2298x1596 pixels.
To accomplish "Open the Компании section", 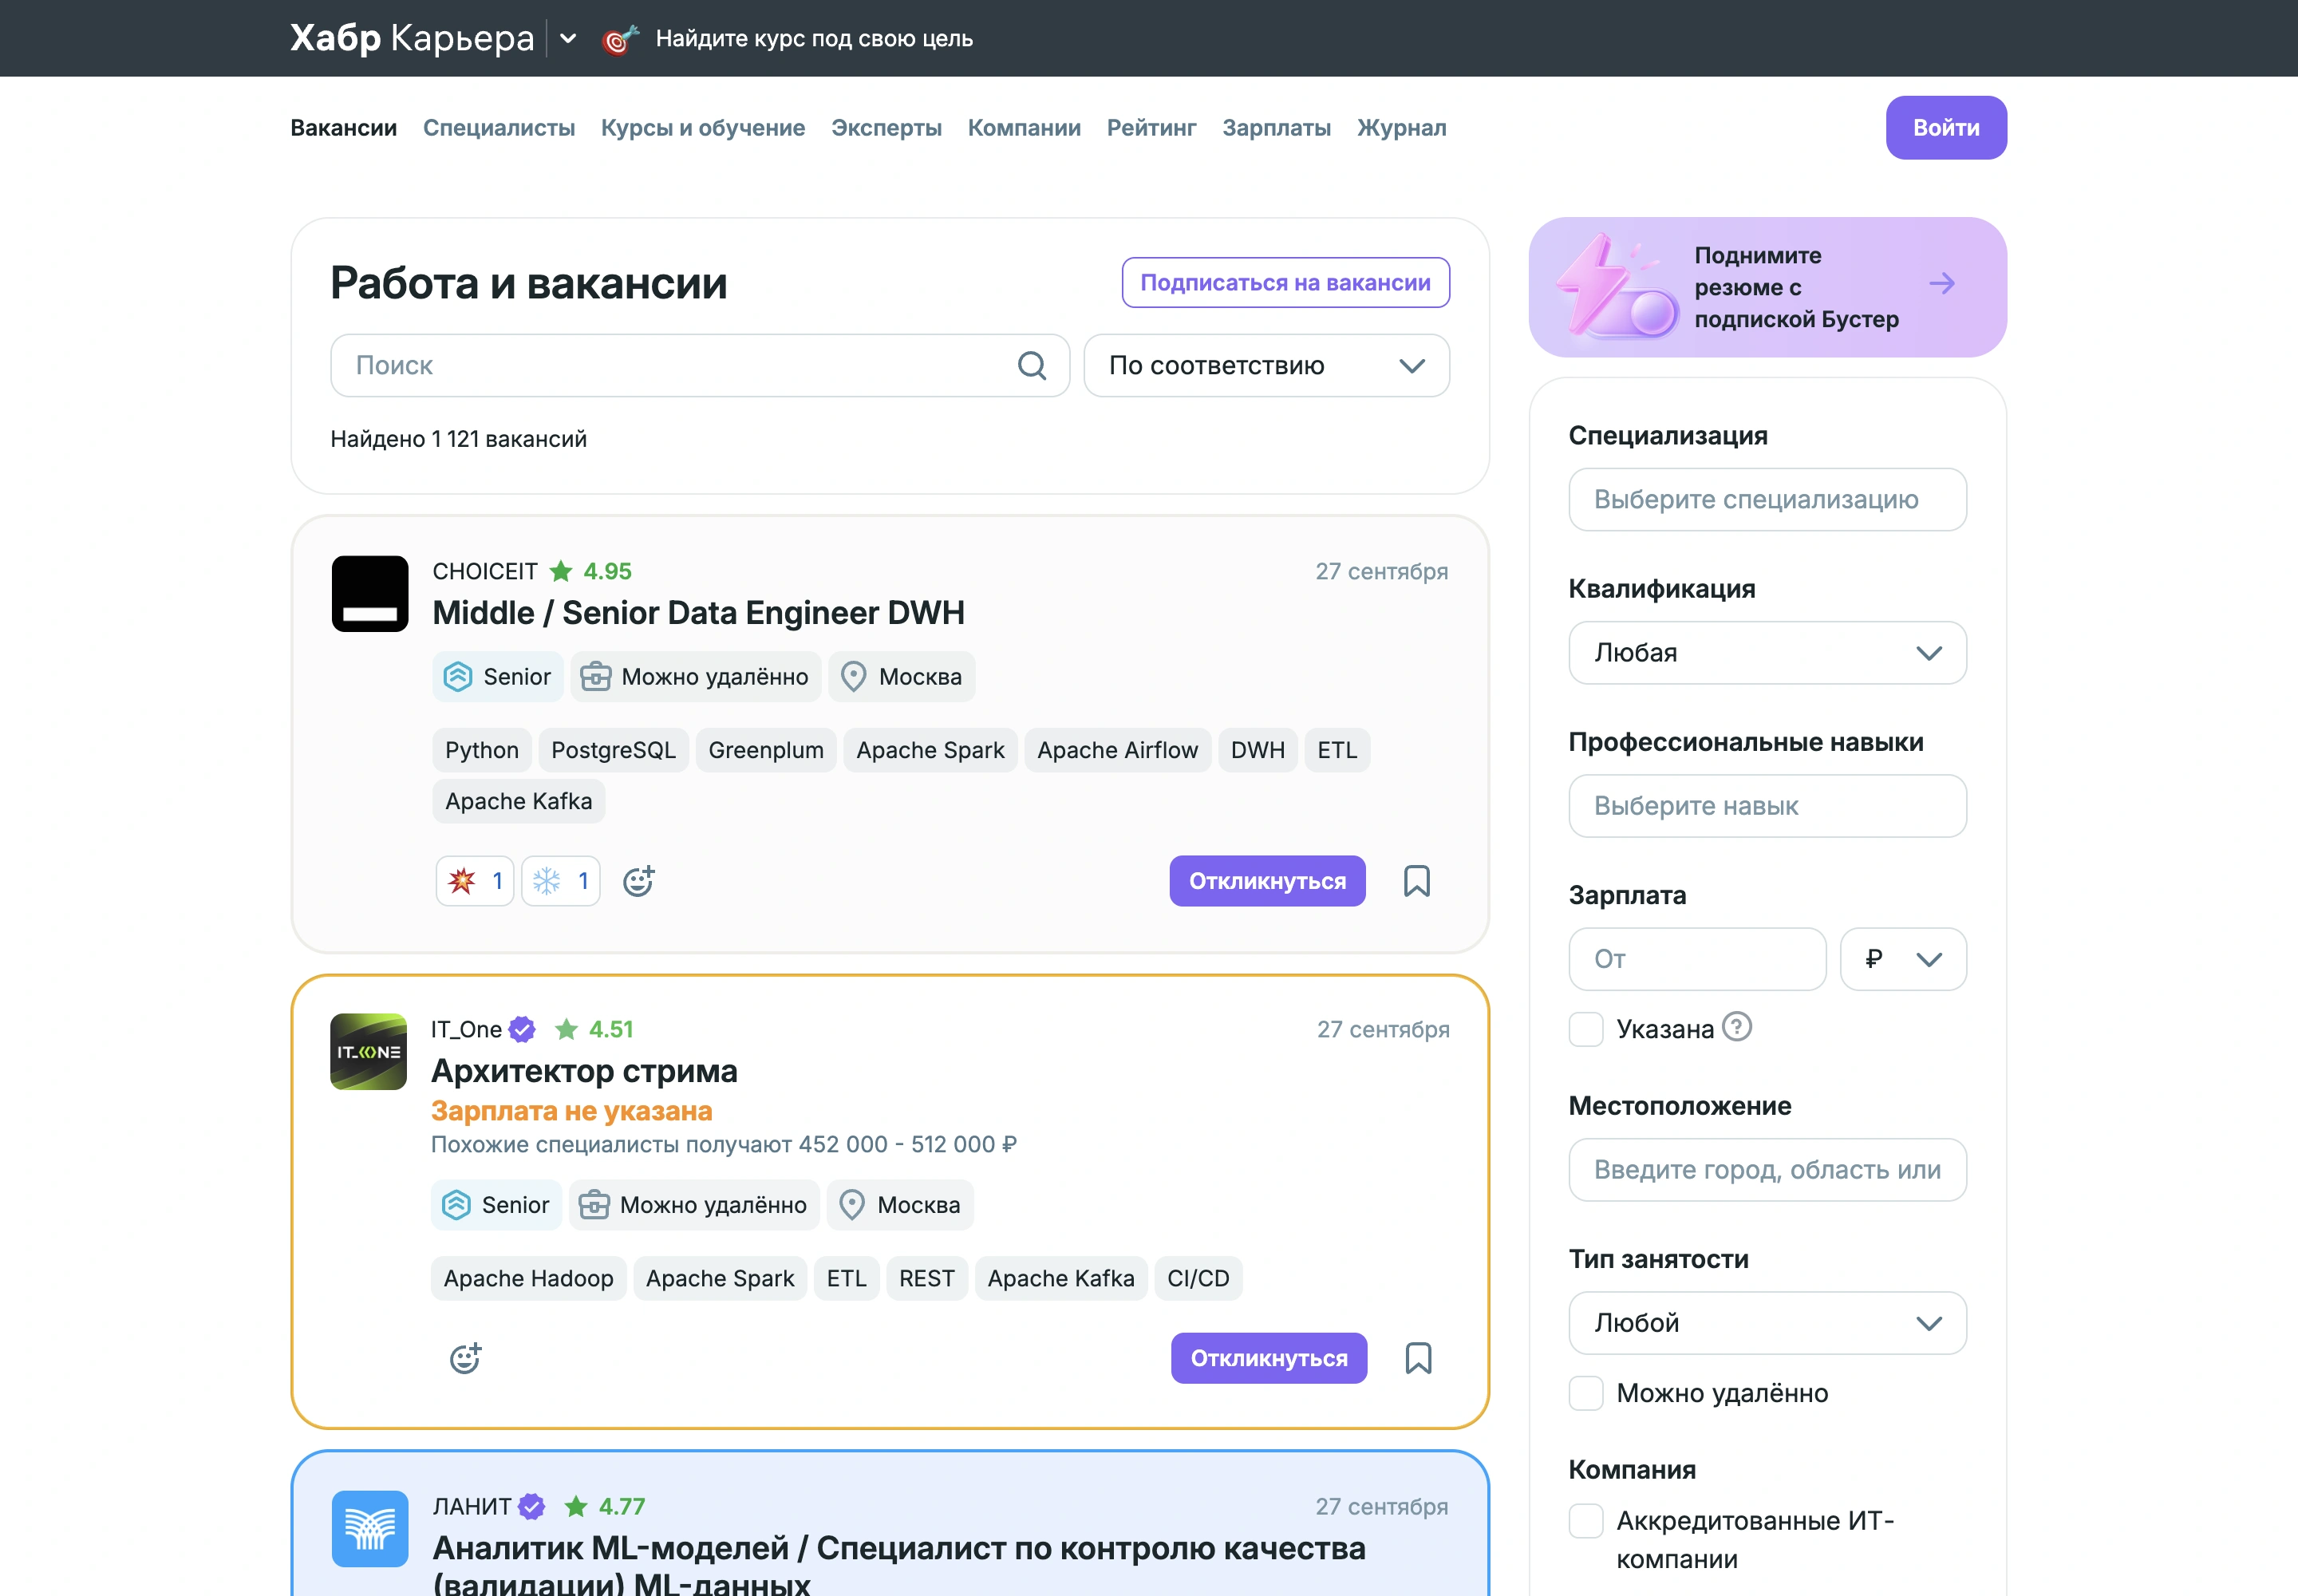I will 1024,128.
